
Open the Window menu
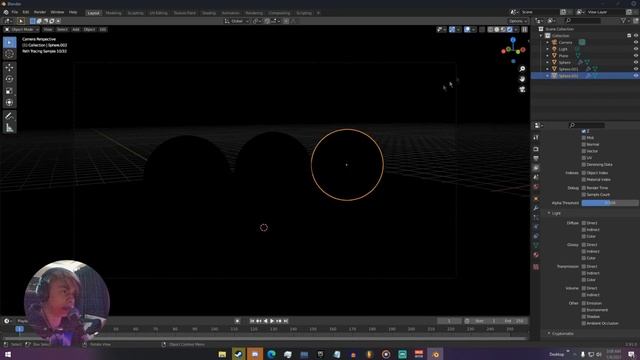pos(57,12)
